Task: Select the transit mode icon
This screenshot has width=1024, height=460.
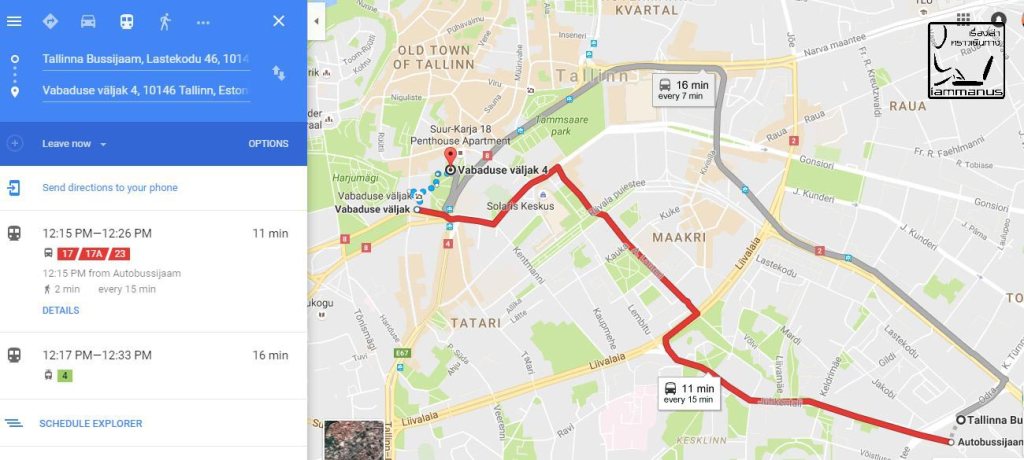Action: click(126, 21)
